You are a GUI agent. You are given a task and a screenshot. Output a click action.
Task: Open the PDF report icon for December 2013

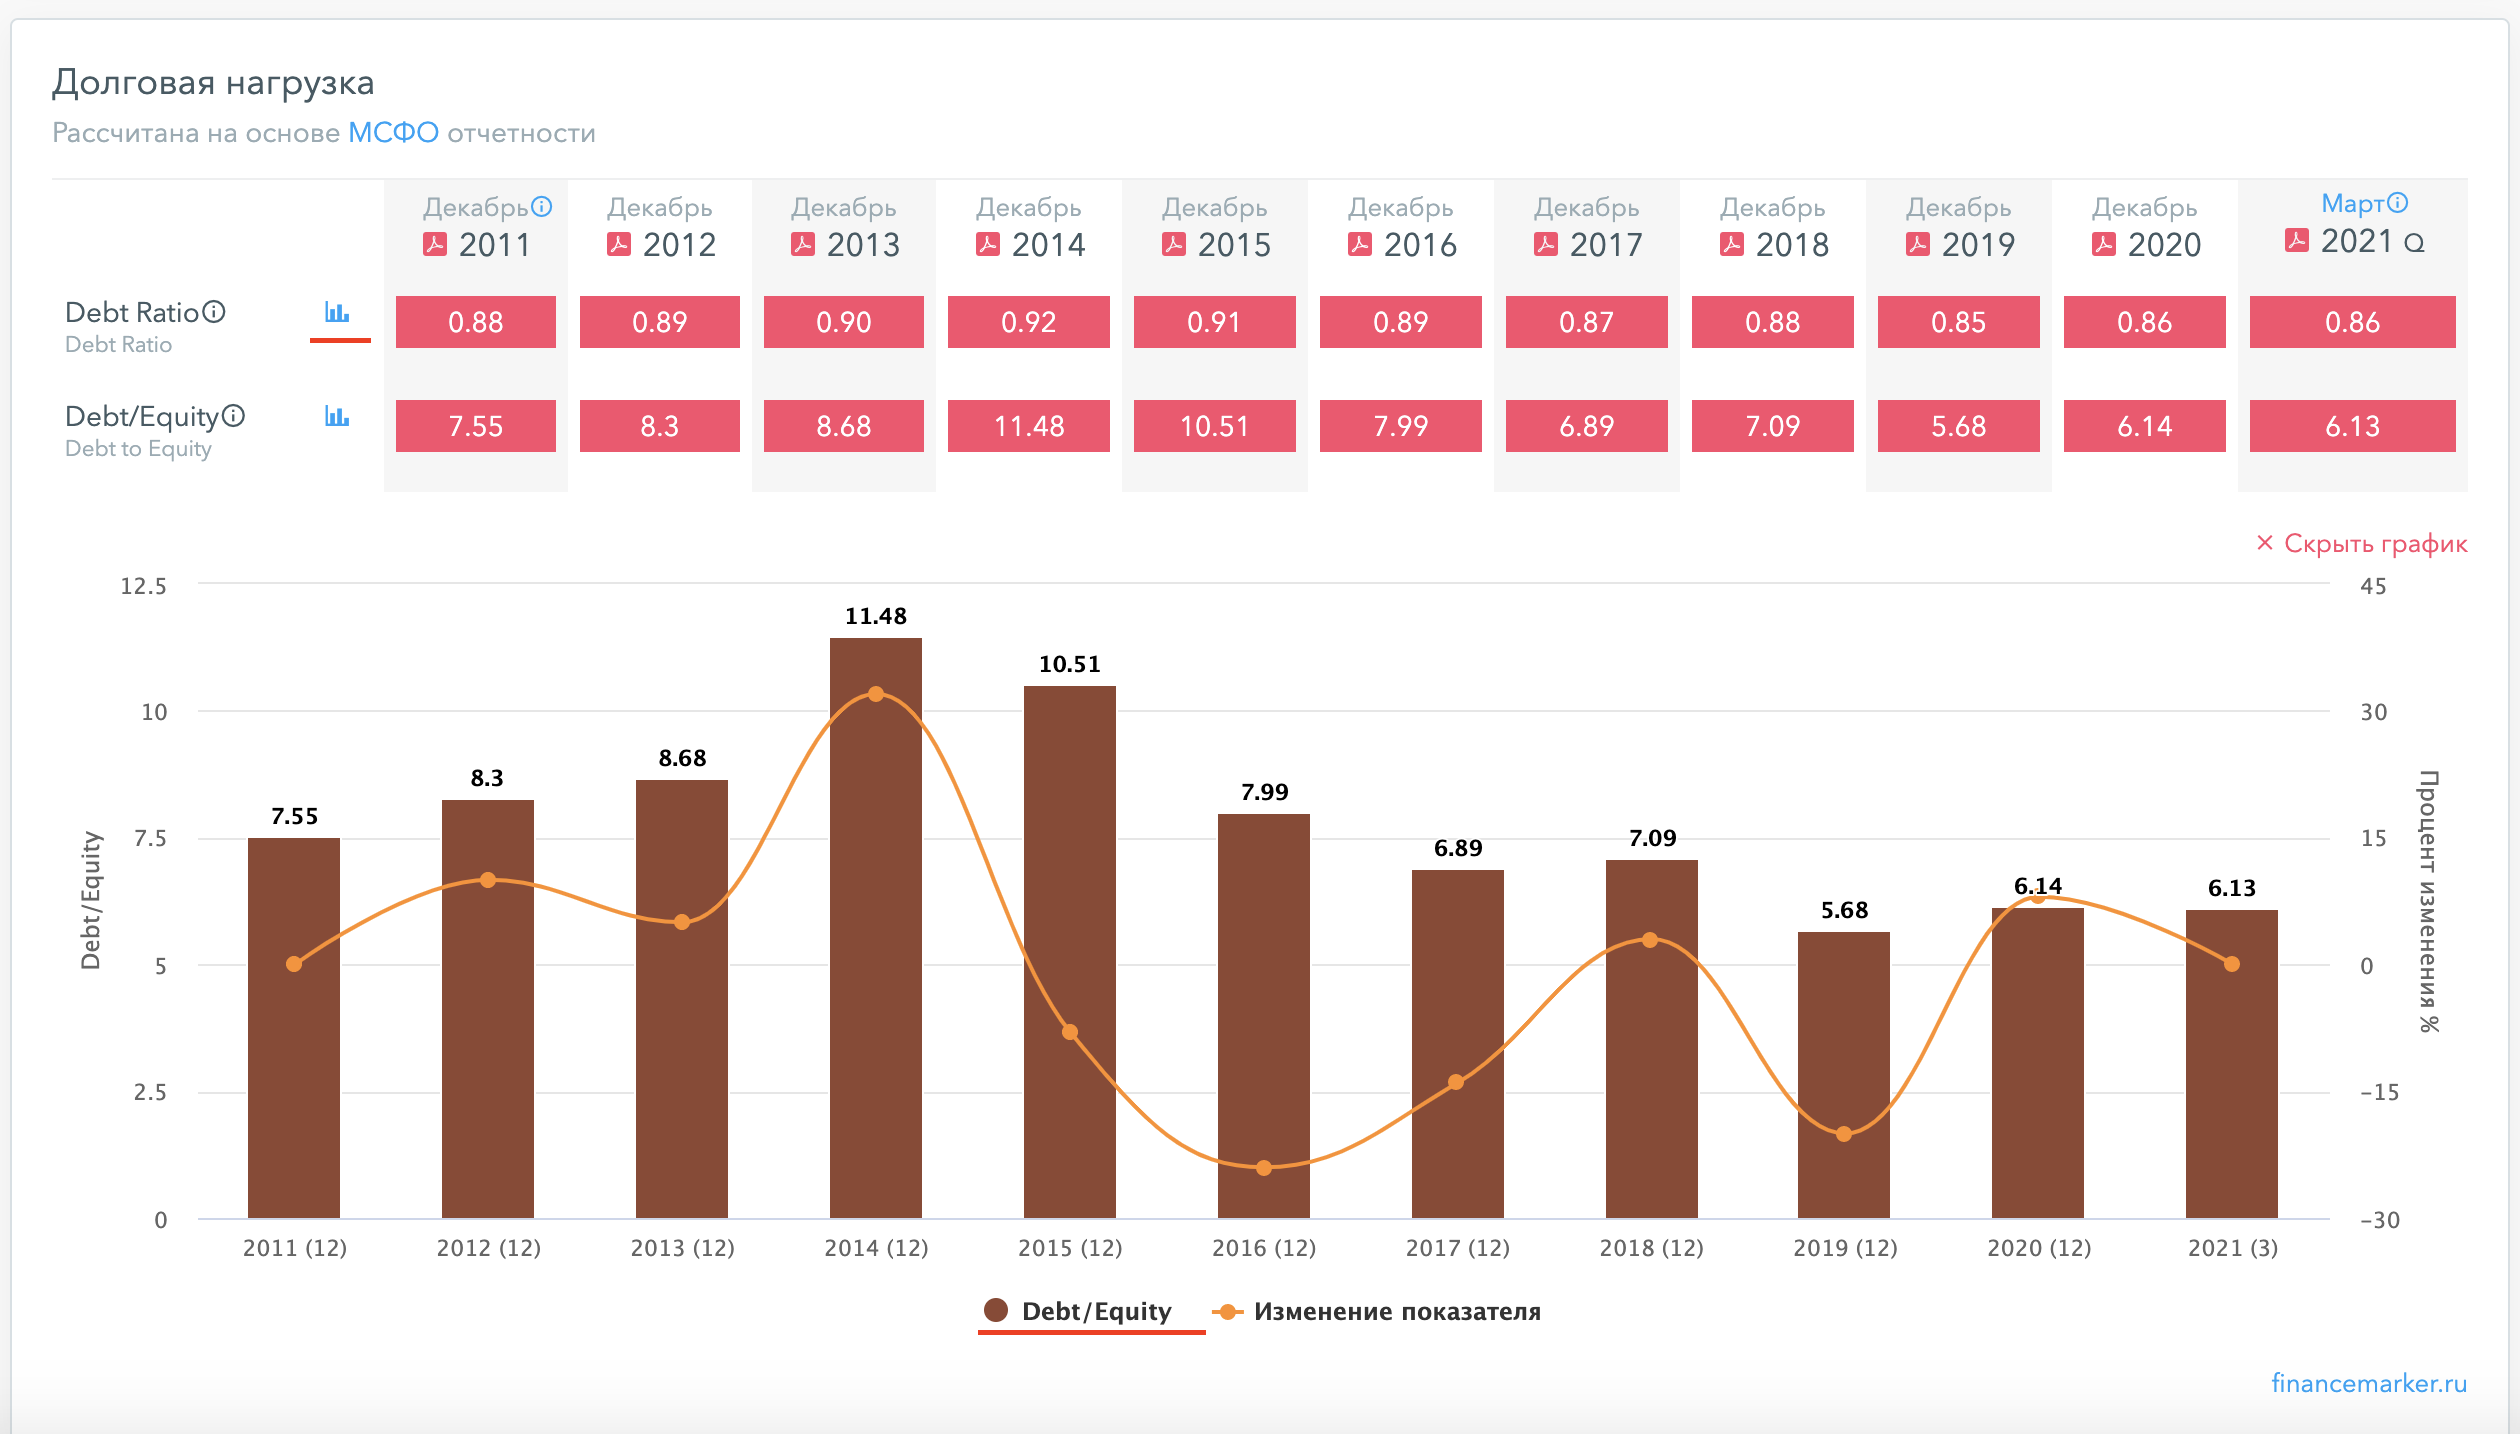pos(803,244)
